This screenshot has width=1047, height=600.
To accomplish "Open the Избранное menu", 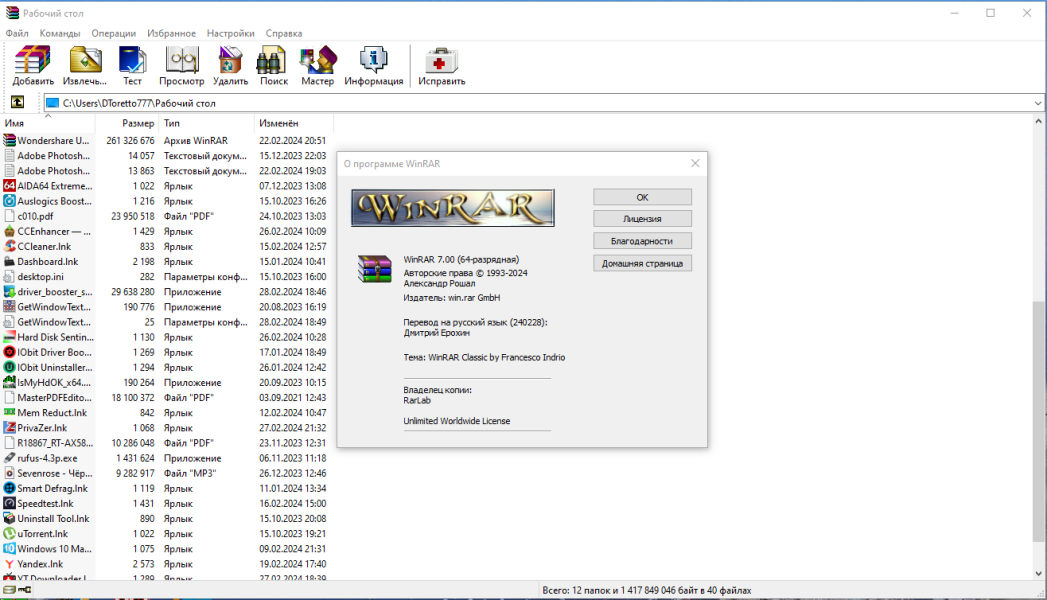I will 172,33.
